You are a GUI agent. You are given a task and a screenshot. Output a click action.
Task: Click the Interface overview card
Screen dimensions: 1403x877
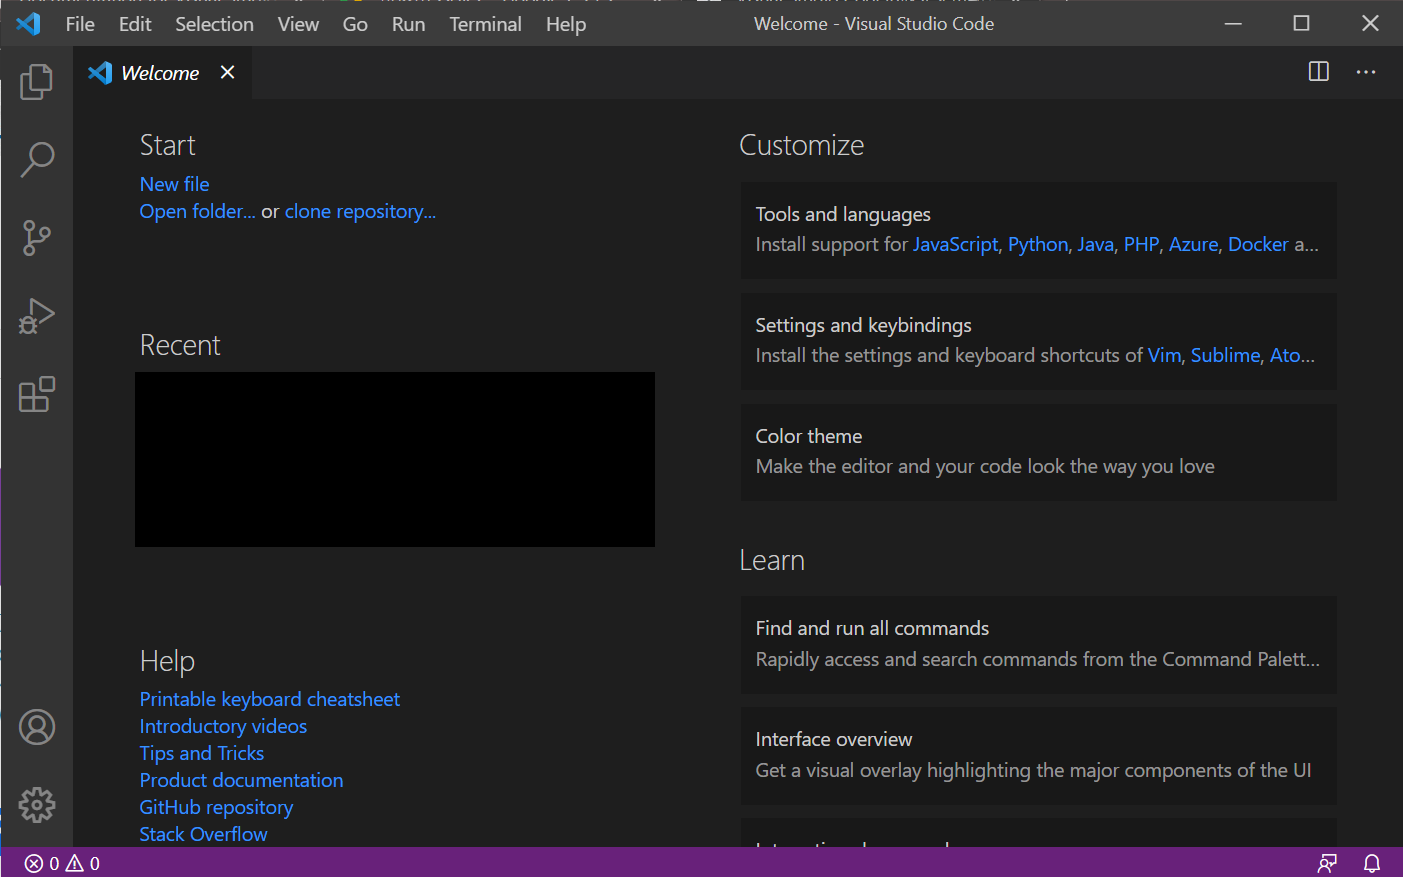1038,756
